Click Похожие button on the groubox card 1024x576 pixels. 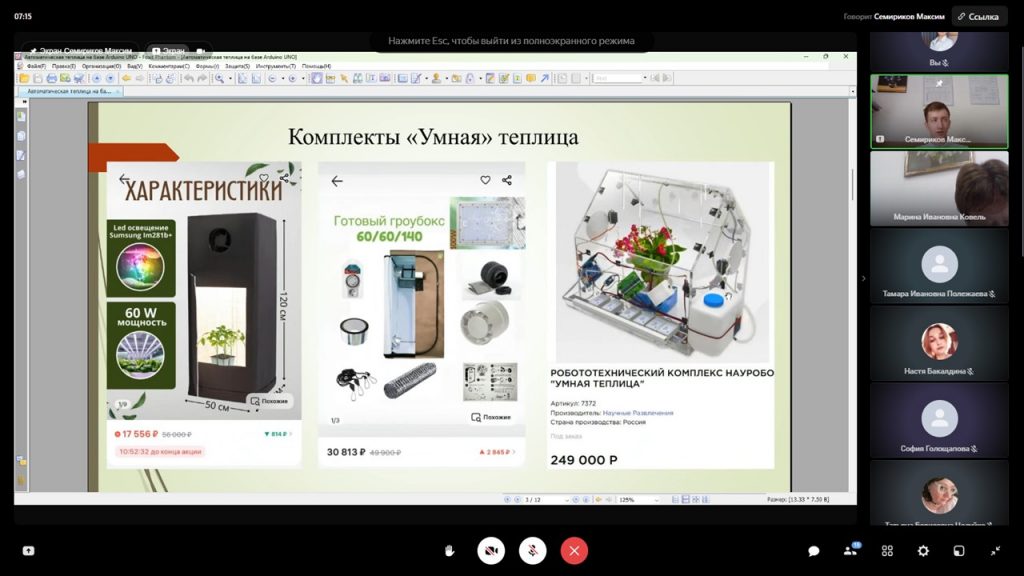pyautogui.click(x=491, y=417)
